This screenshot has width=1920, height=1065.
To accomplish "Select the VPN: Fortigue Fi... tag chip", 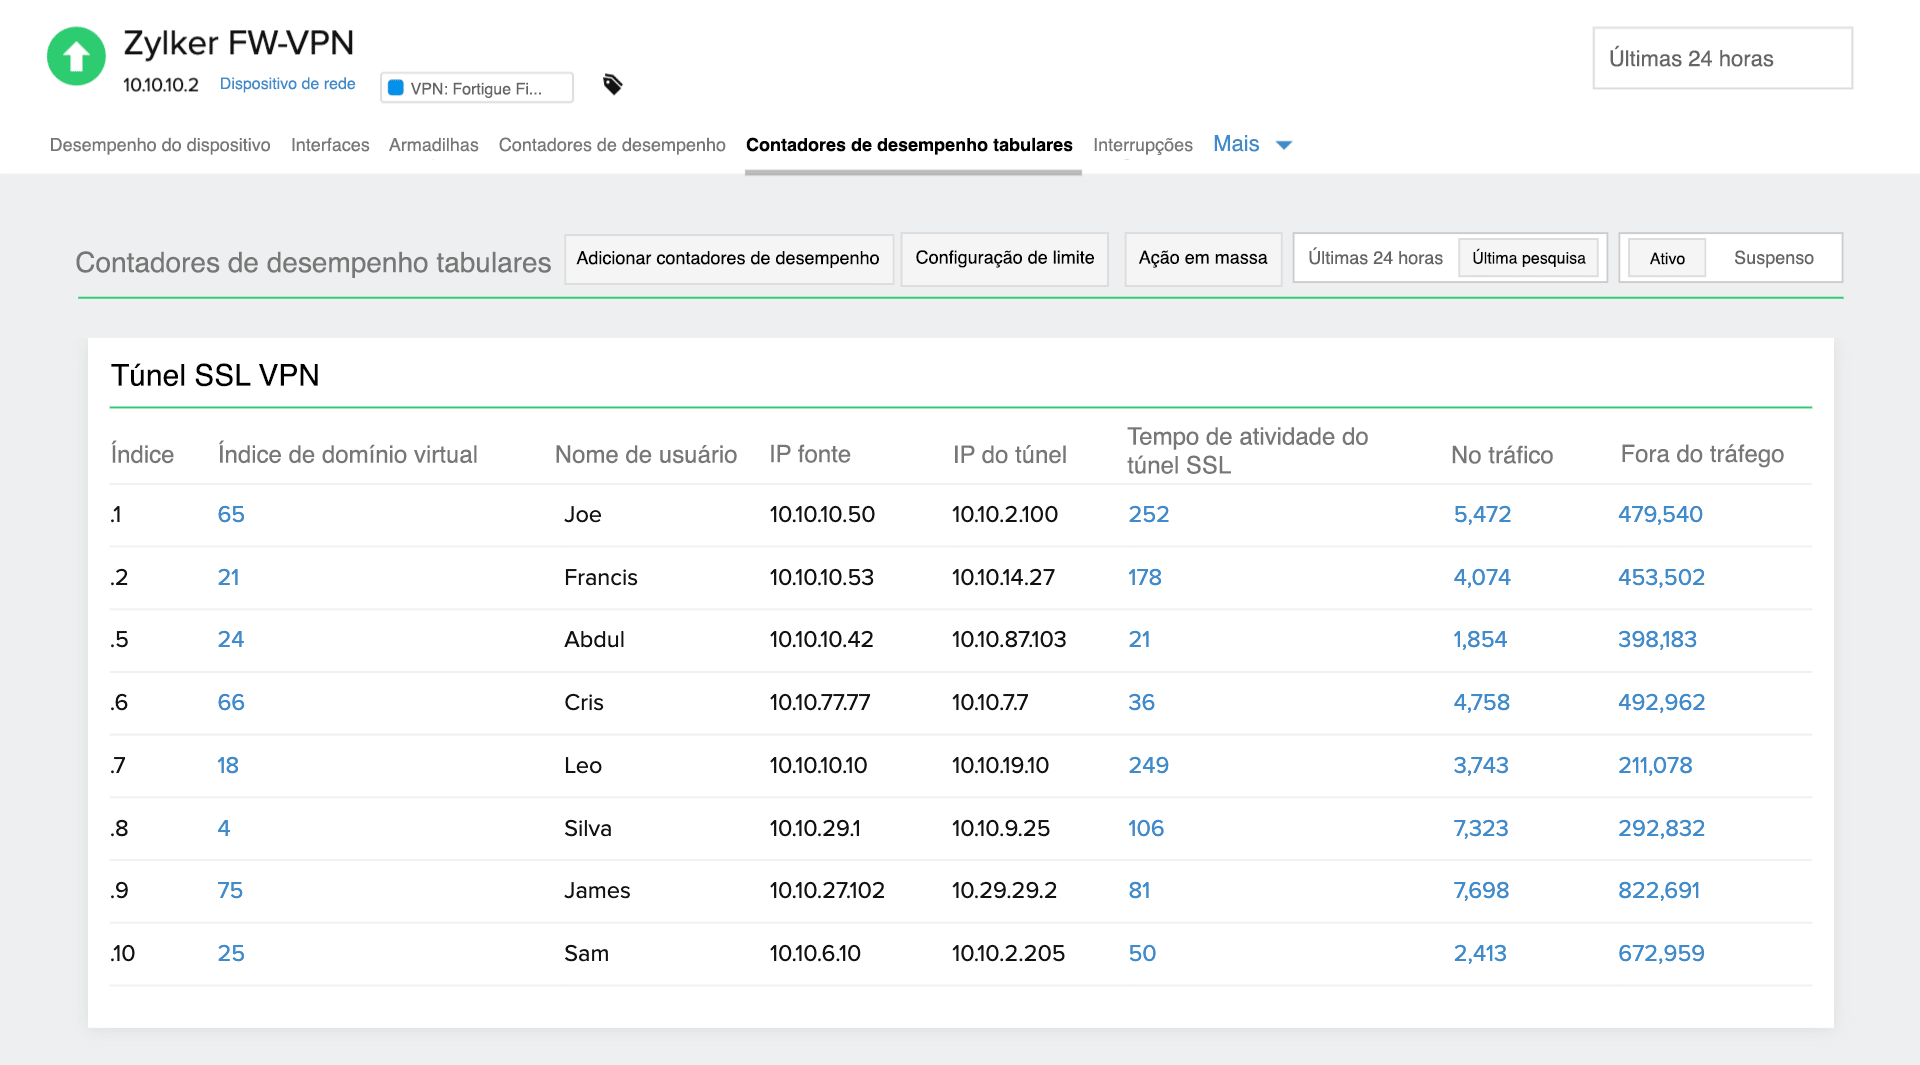I will [x=476, y=88].
